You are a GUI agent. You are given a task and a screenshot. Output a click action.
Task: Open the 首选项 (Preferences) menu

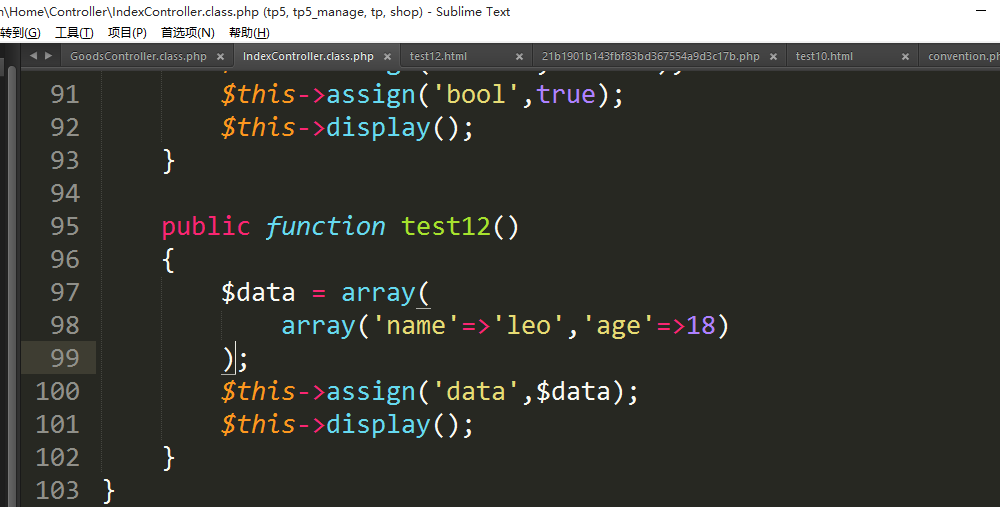[x=187, y=33]
